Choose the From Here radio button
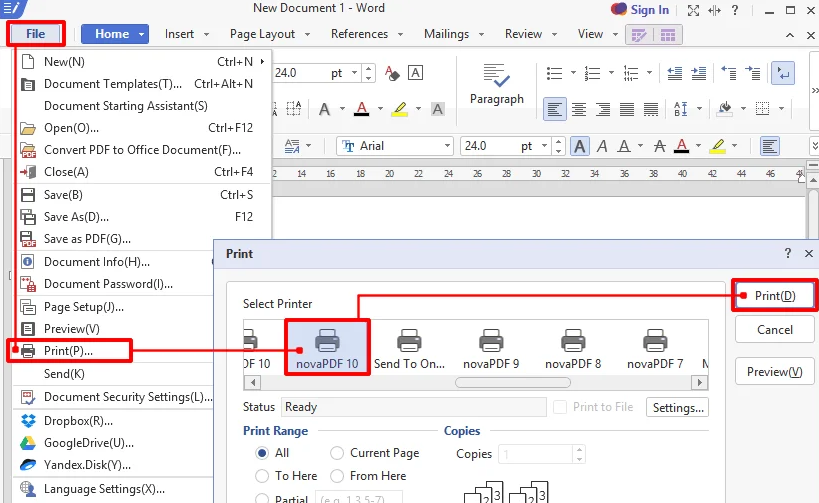This screenshot has width=819, height=503. pos(337,476)
